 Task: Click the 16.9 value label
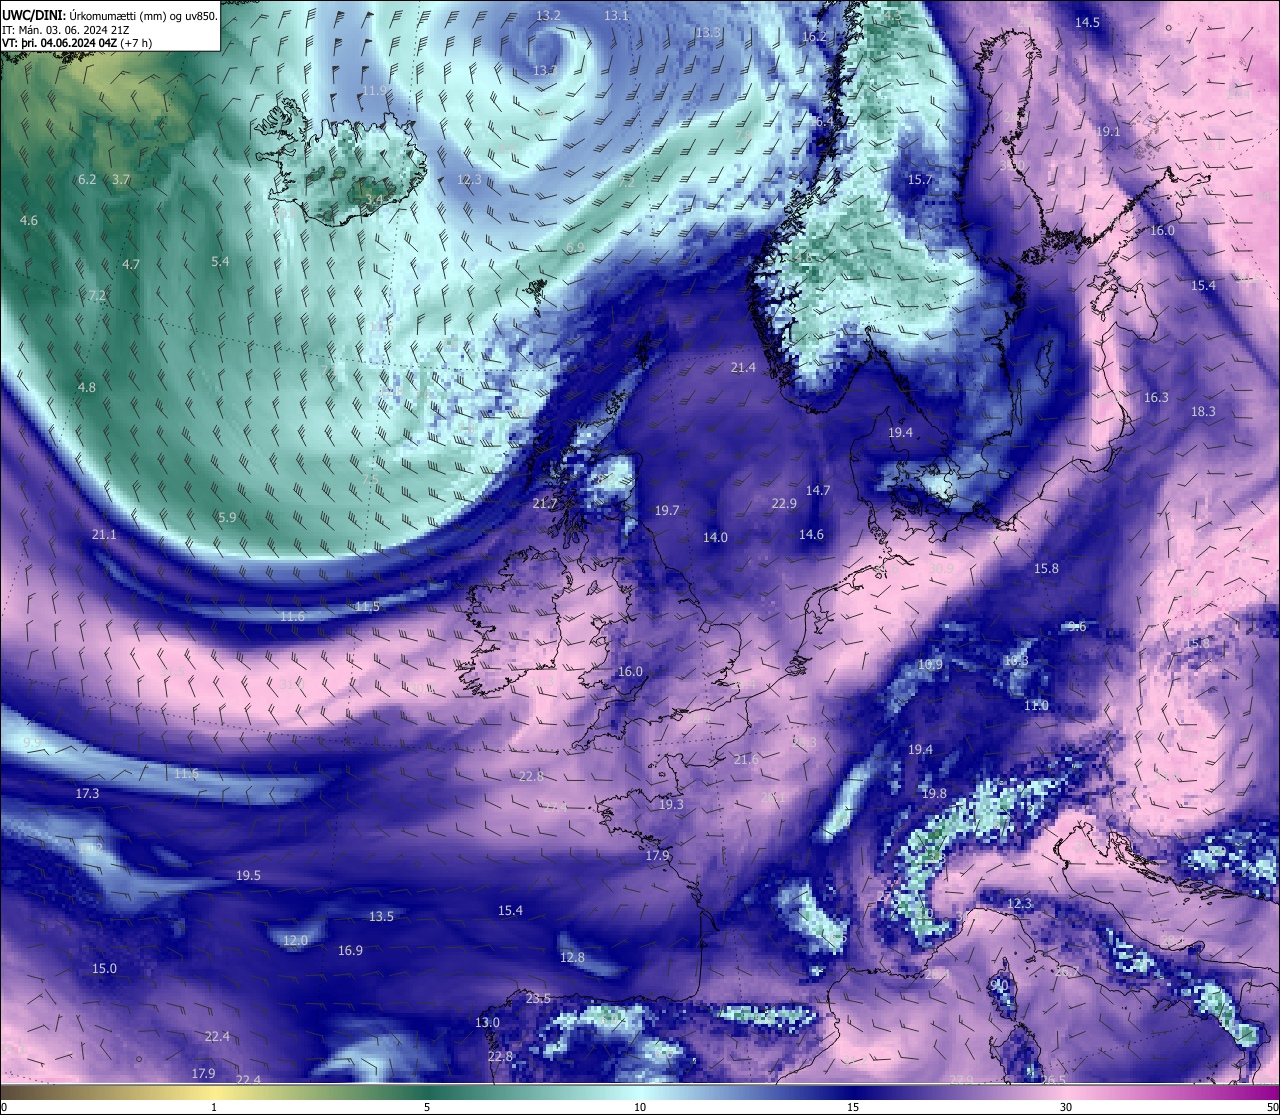click(x=350, y=950)
